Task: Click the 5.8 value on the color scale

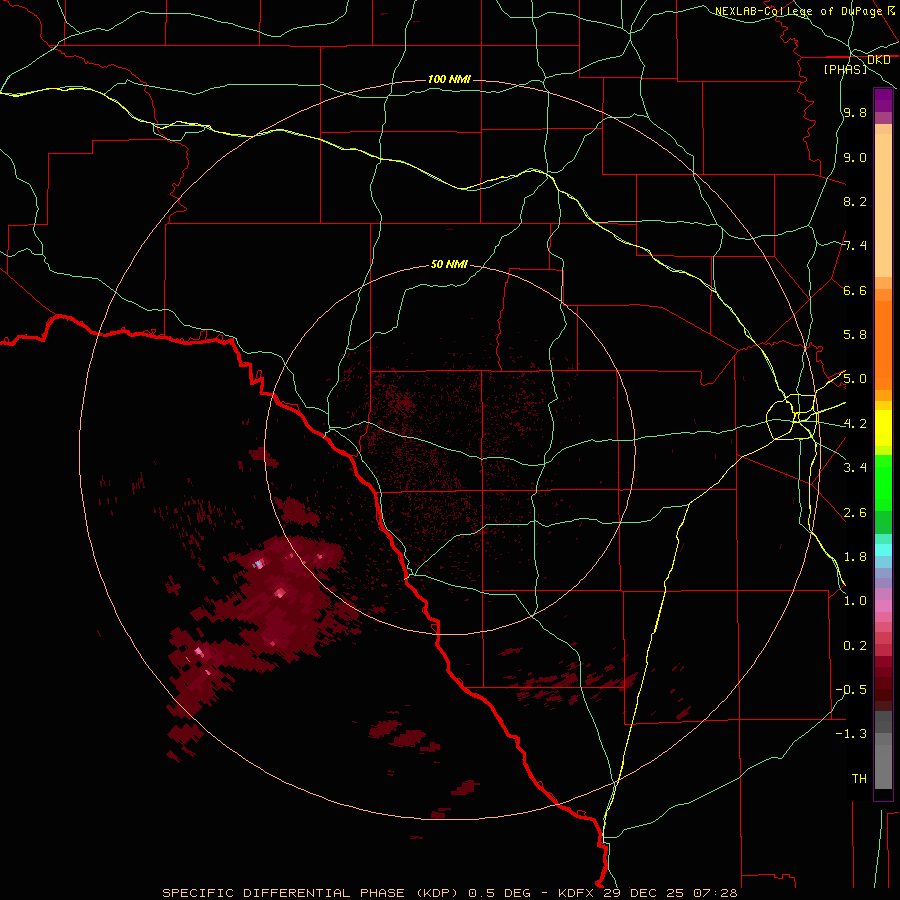Action: tap(855, 335)
